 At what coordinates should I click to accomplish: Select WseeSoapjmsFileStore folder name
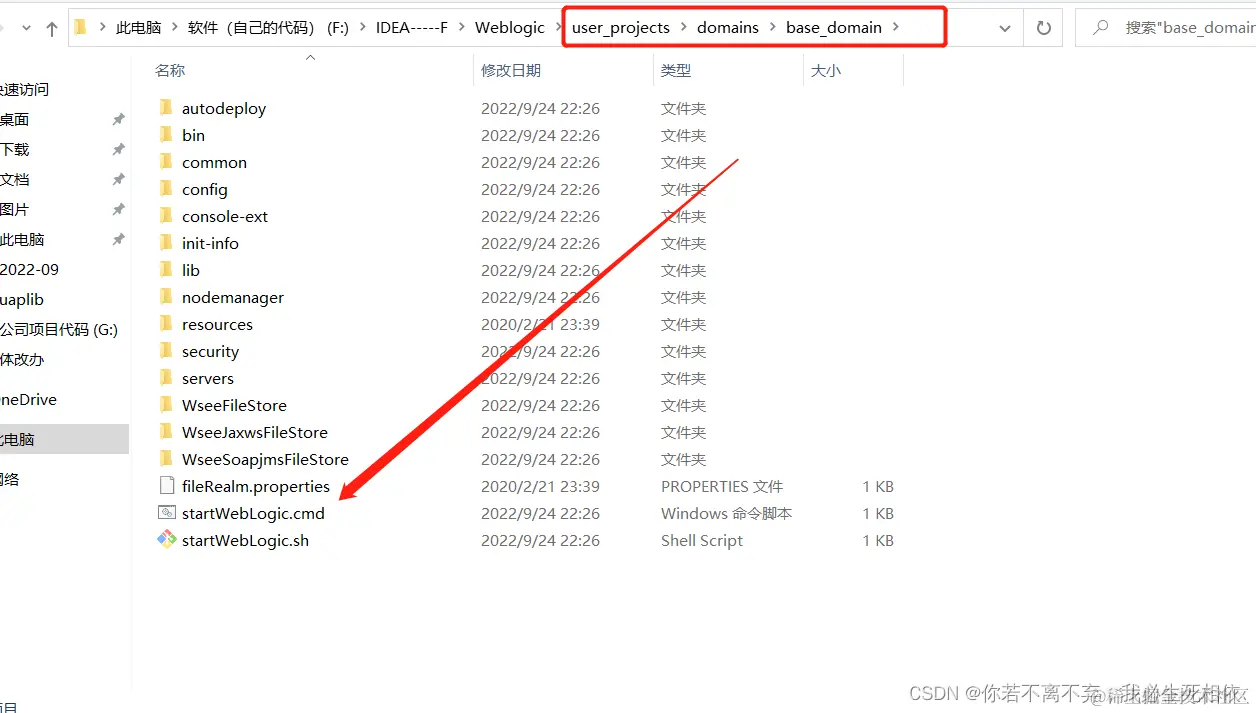[x=265, y=459]
